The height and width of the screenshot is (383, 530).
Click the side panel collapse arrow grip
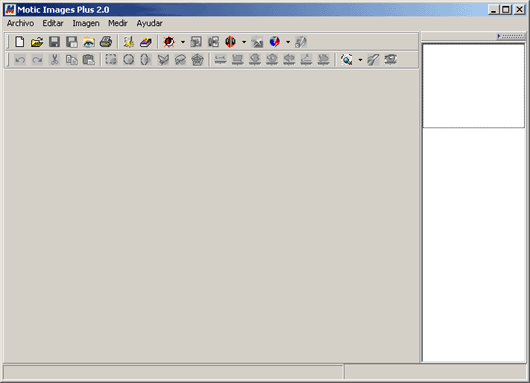(510, 36)
